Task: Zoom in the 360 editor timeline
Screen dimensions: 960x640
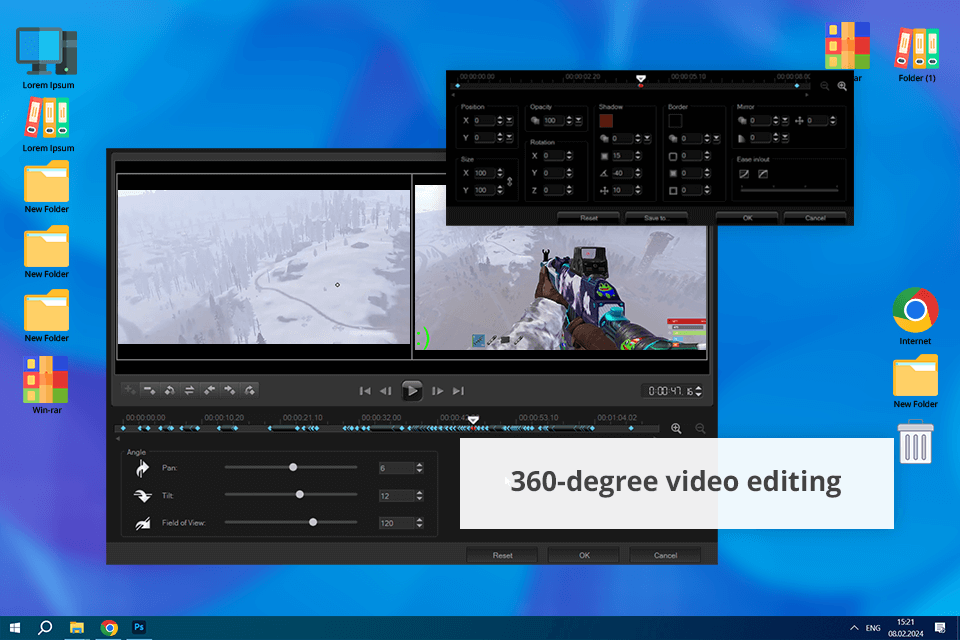Action: [x=676, y=428]
